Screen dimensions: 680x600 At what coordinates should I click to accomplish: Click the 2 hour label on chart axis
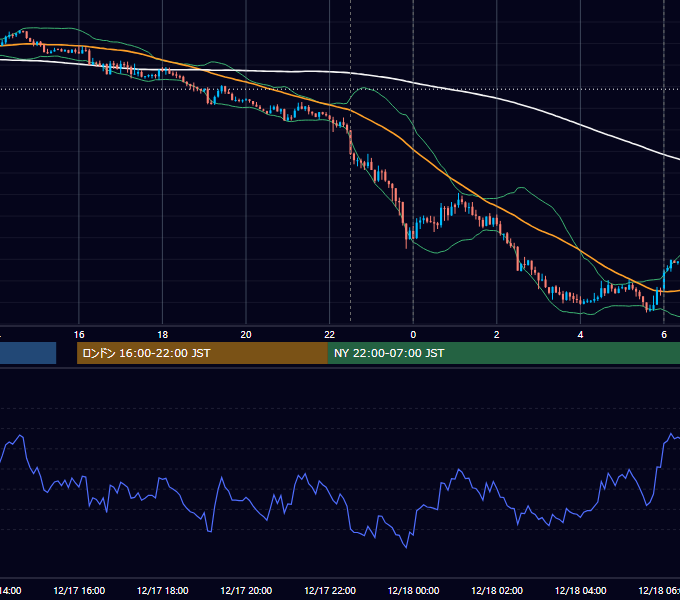click(x=497, y=335)
